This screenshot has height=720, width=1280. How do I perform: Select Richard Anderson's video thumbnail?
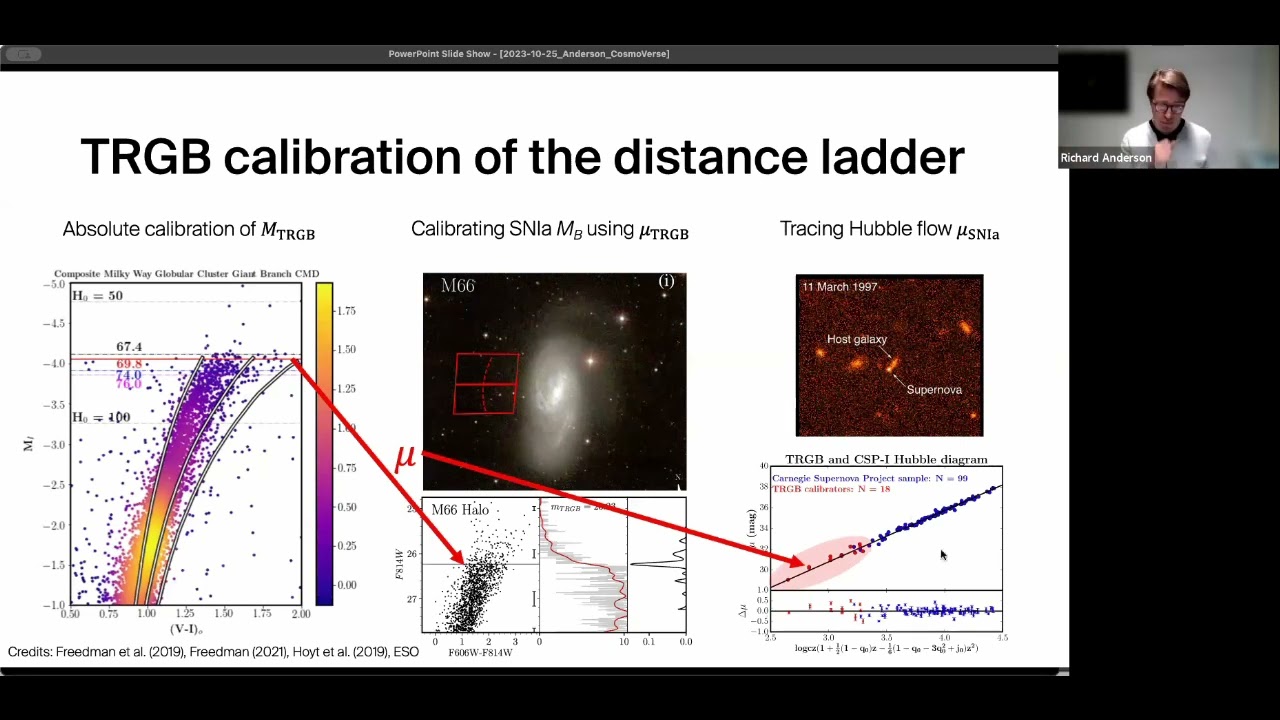coord(1169,107)
